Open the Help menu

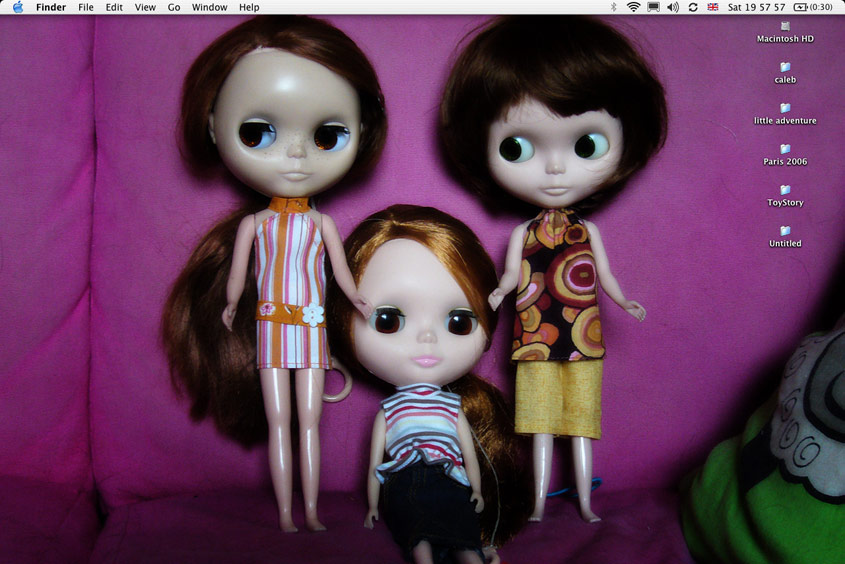pyautogui.click(x=249, y=7)
